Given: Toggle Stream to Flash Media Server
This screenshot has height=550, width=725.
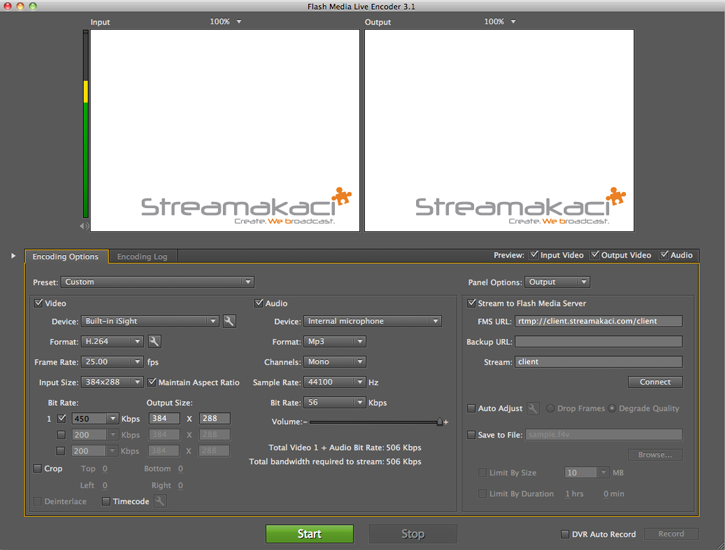Looking at the screenshot, I should coord(471,303).
